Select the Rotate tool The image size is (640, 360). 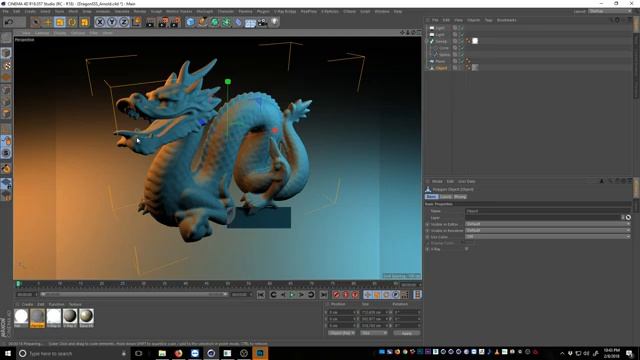[x=72, y=22]
